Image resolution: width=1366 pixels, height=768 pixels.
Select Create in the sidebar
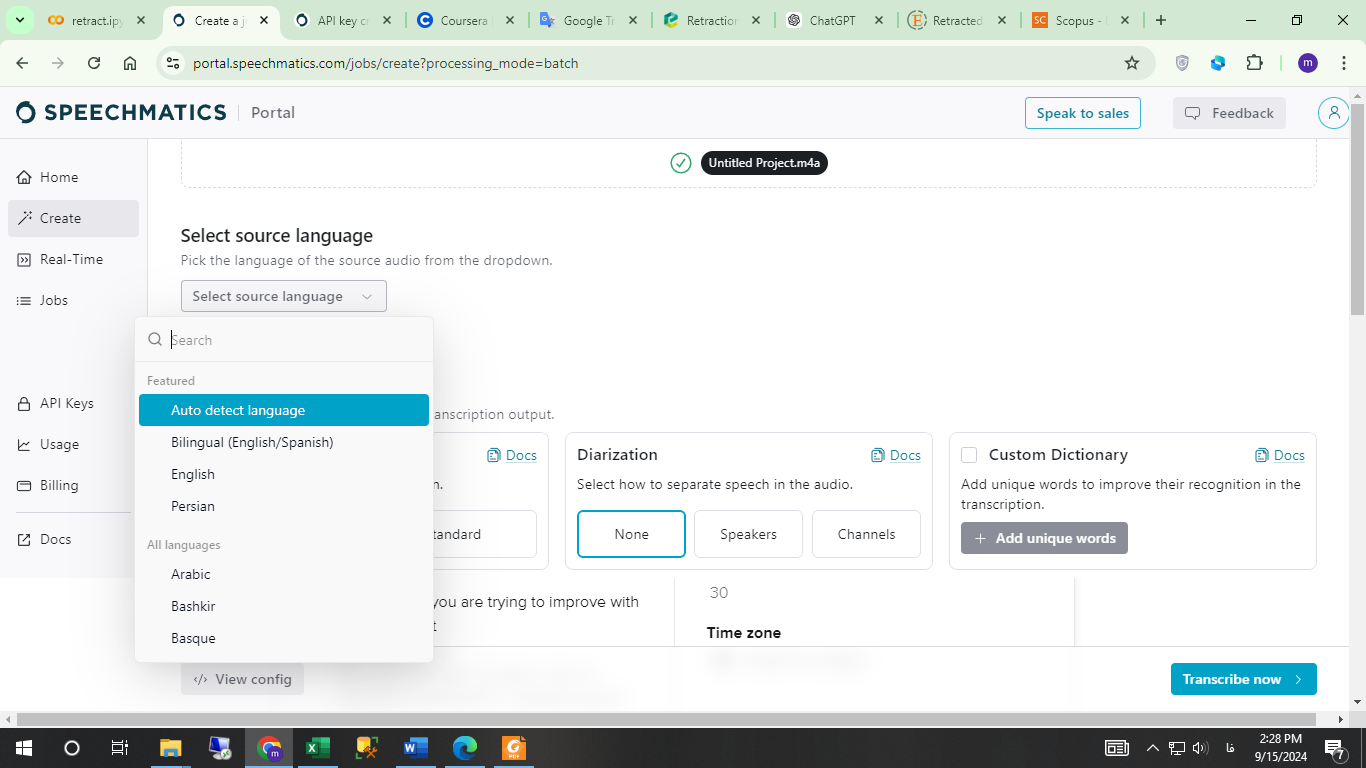73,218
